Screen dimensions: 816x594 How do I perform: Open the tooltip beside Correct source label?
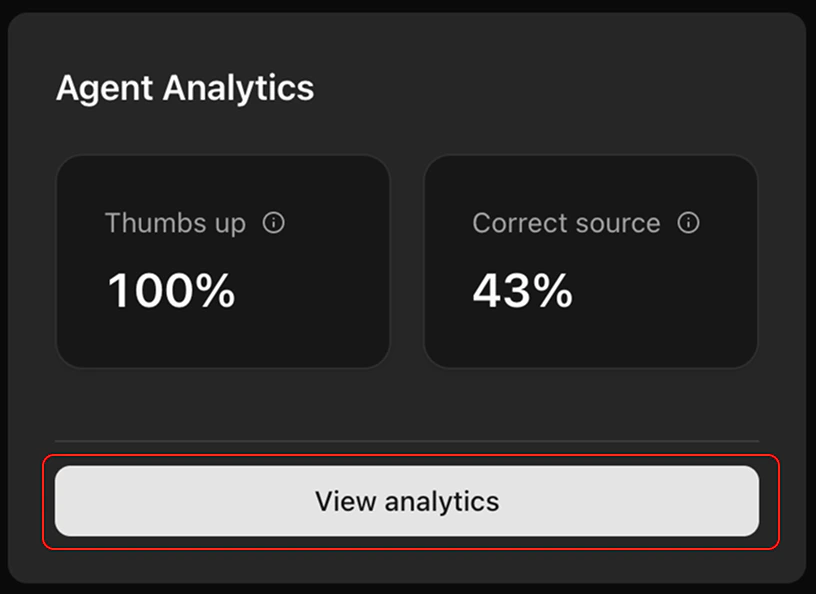click(688, 223)
